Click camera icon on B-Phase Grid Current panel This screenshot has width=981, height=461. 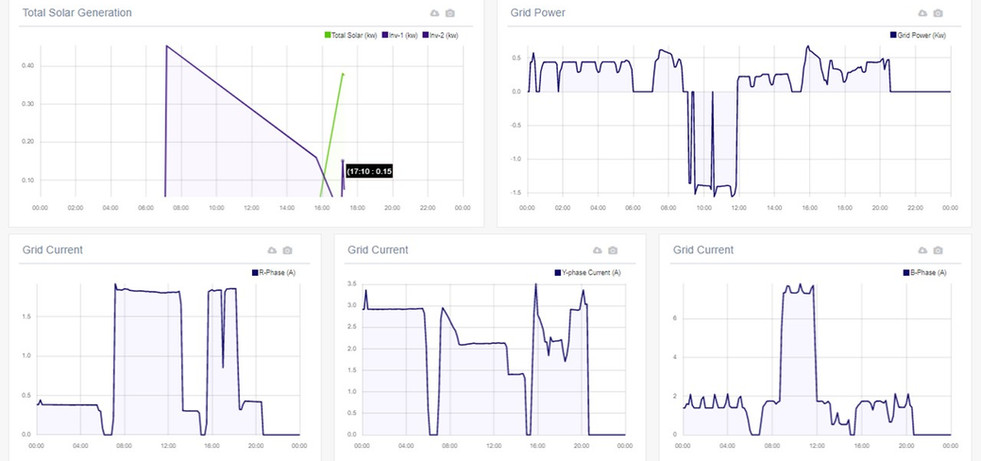click(x=938, y=250)
